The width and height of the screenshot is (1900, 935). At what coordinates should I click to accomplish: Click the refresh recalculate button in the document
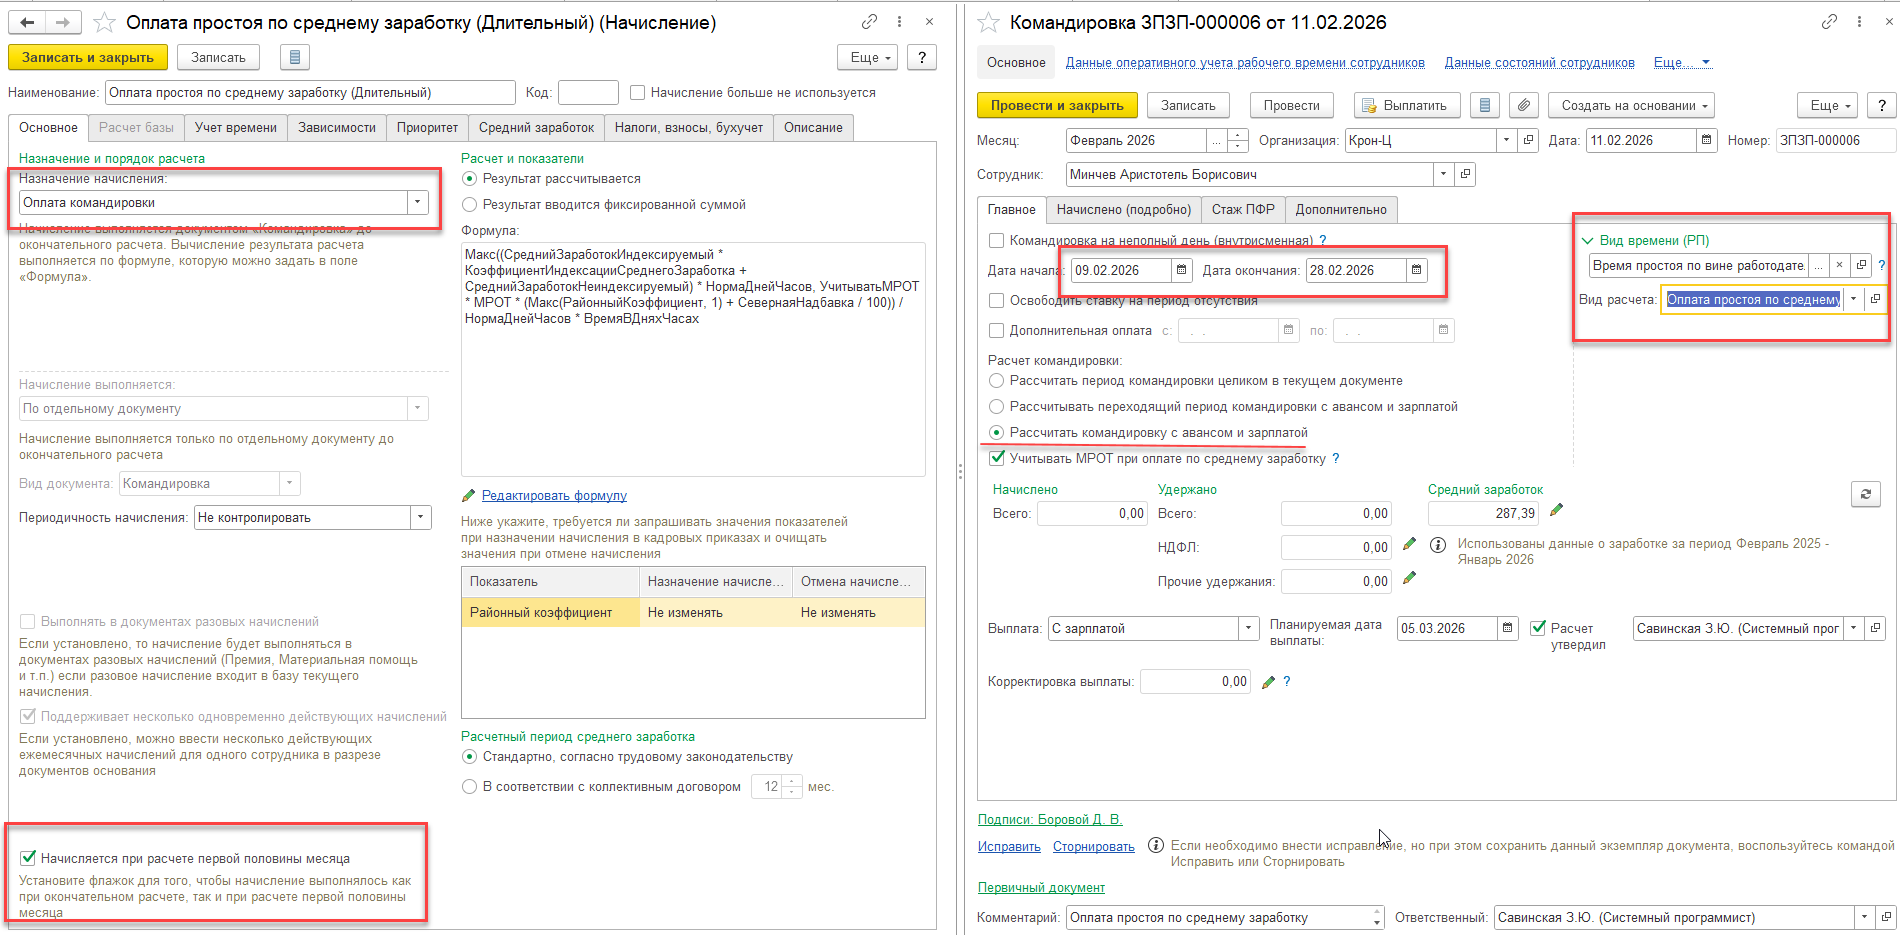(1865, 494)
